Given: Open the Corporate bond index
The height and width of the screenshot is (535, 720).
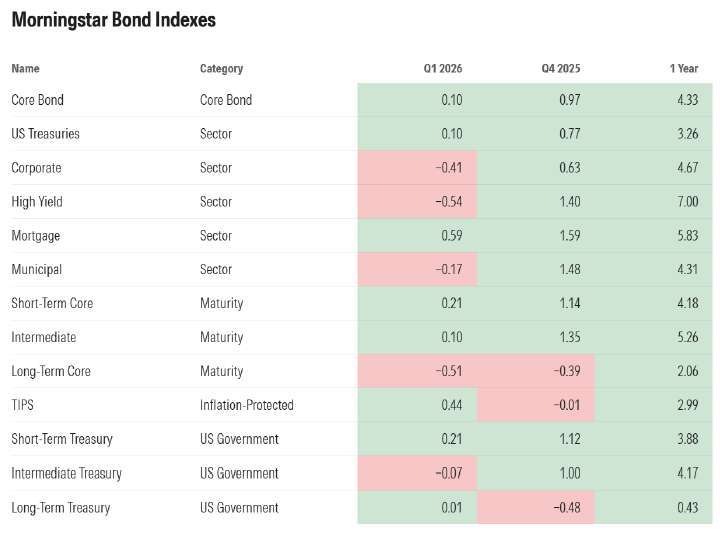Looking at the screenshot, I should [36, 168].
